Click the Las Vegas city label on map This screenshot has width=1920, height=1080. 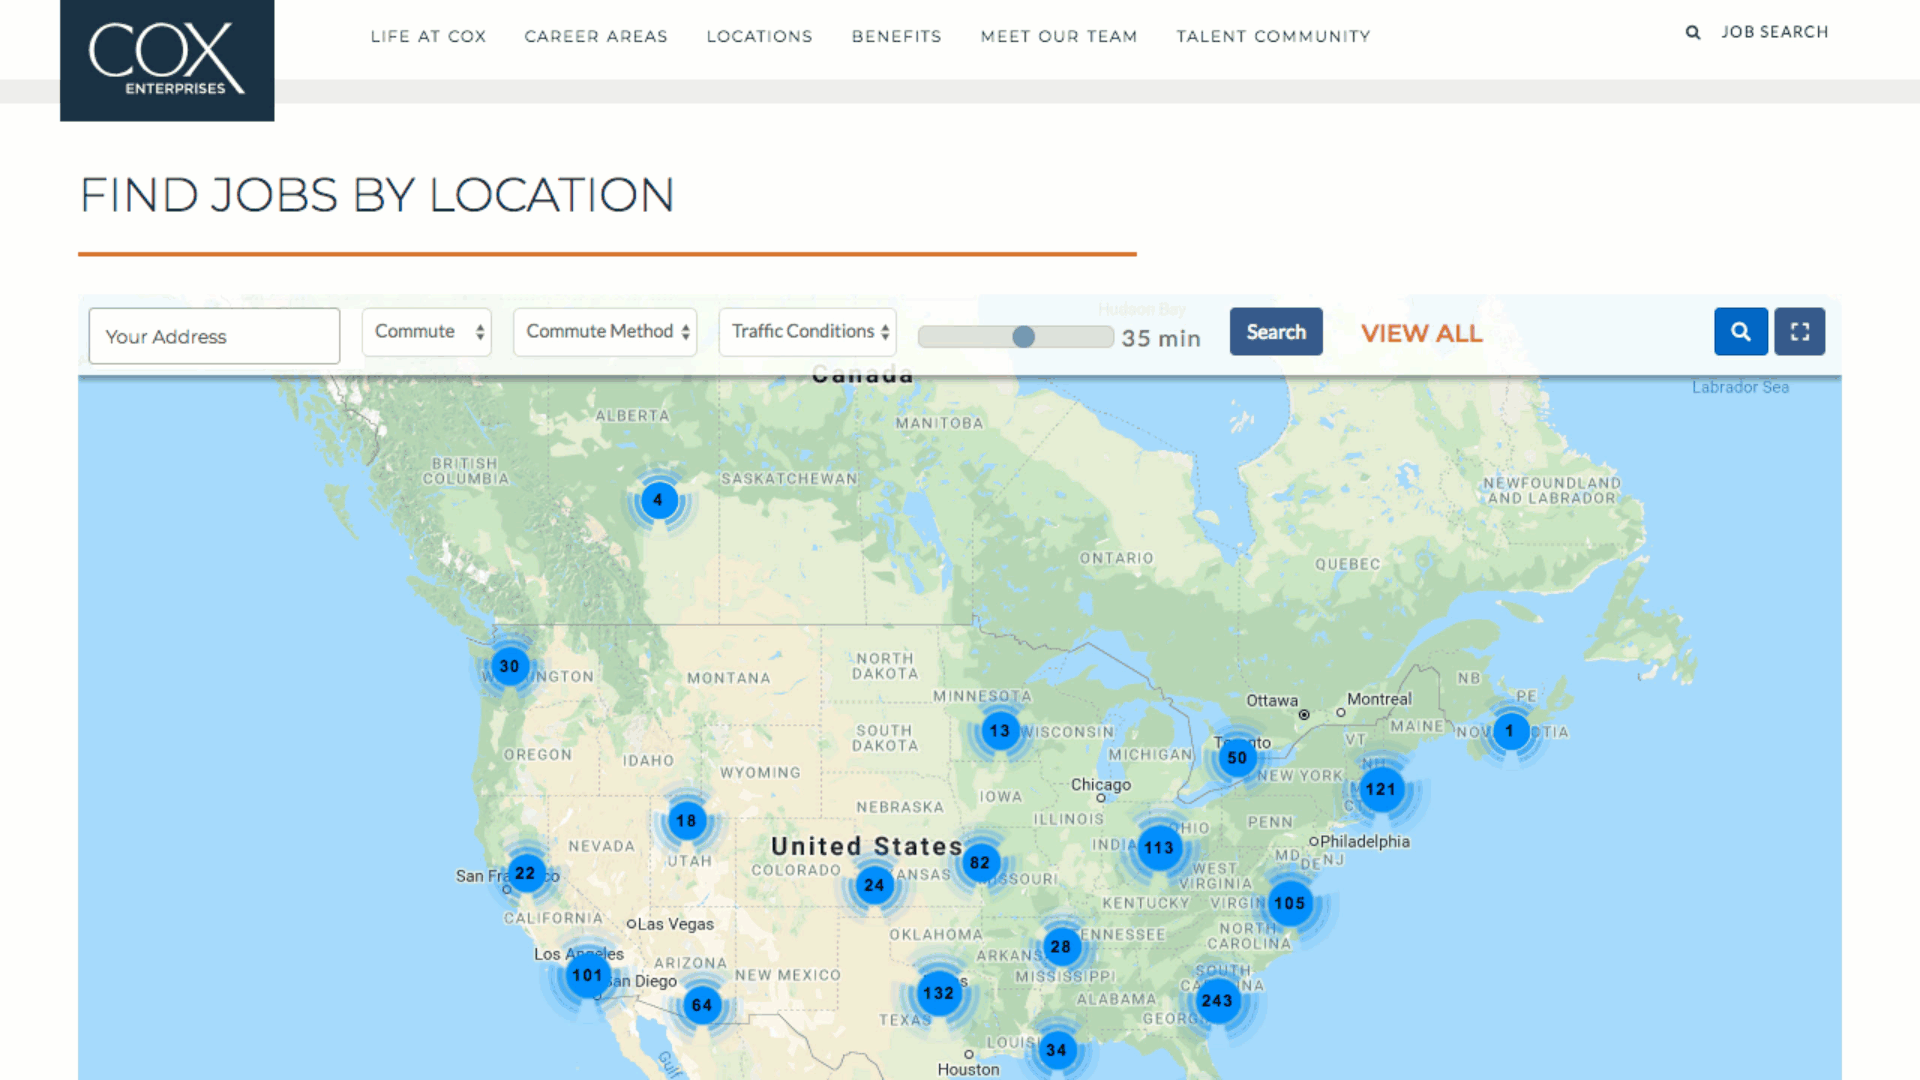[x=676, y=924]
